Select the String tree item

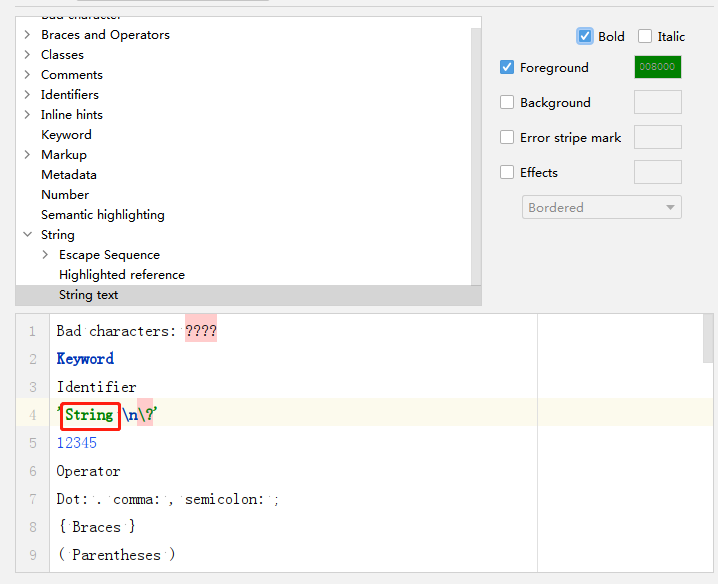click(x=58, y=235)
